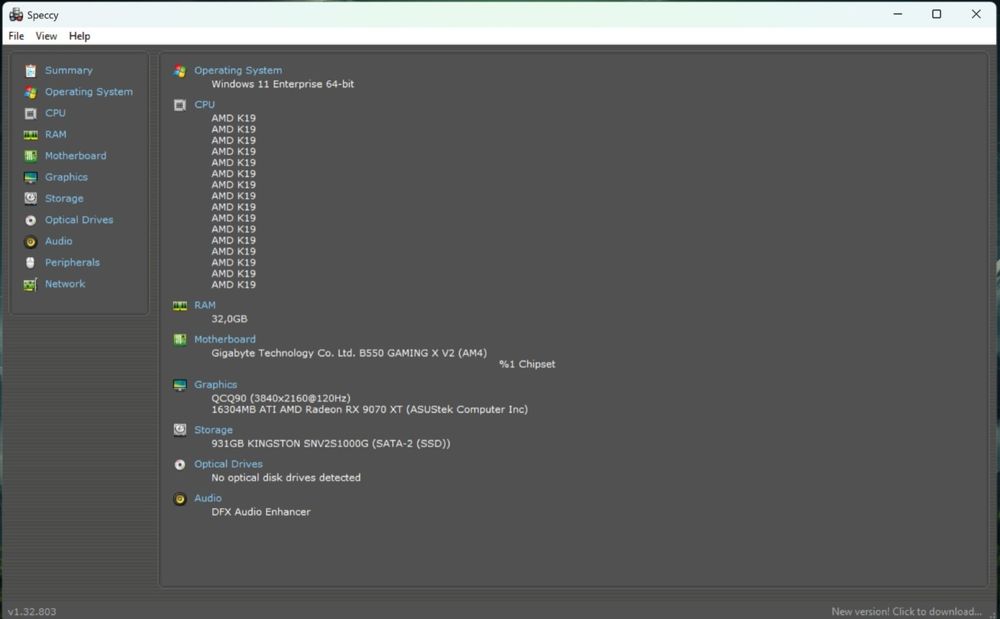Go to Operating System section in sidebar
Viewport: 1000px width, 619px height.
(89, 92)
